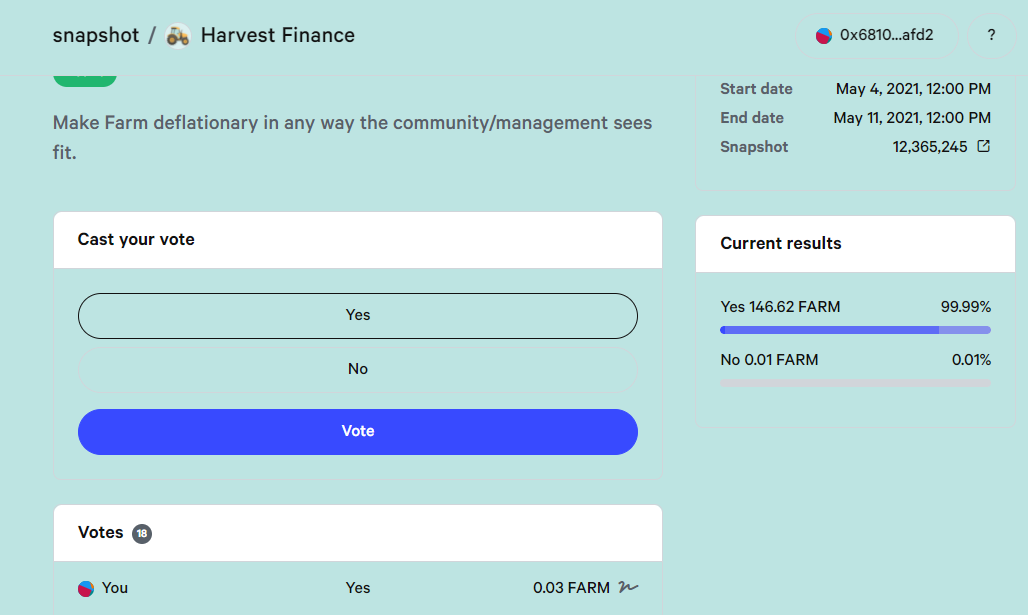Click the You voter name

115,588
